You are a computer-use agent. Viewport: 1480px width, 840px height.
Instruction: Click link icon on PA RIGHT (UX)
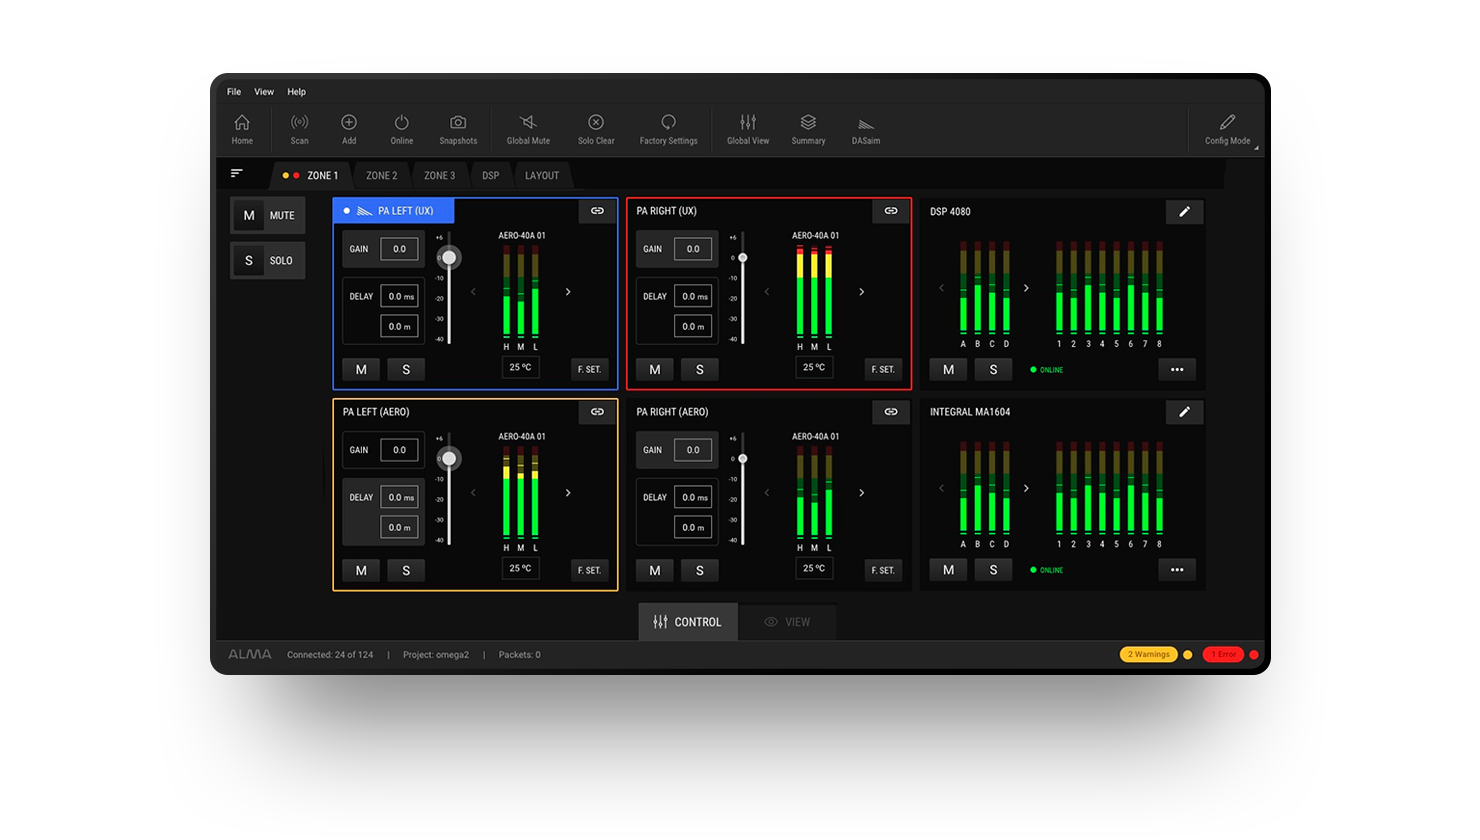coord(890,211)
